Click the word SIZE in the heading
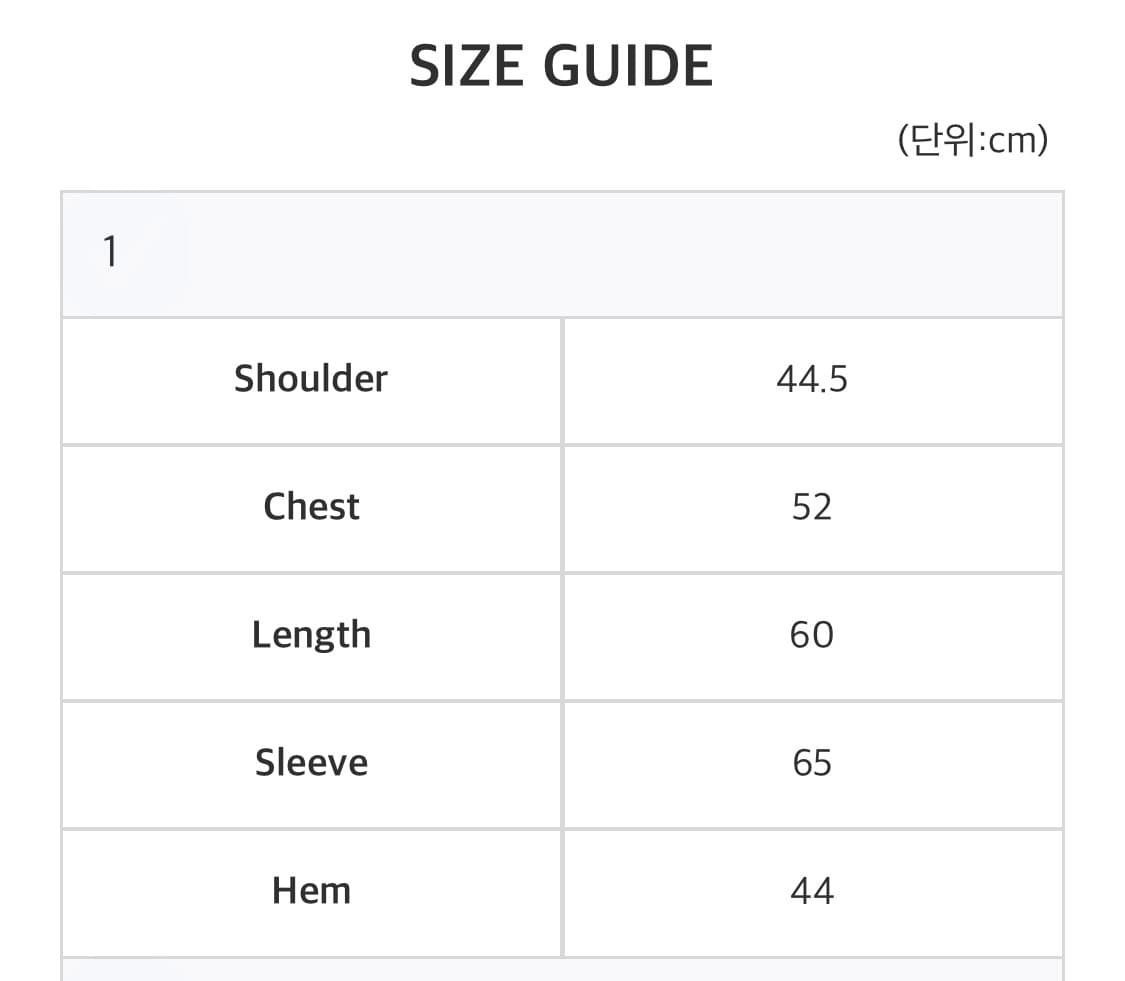Viewport: 1125px width, 981px height. coord(467,67)
